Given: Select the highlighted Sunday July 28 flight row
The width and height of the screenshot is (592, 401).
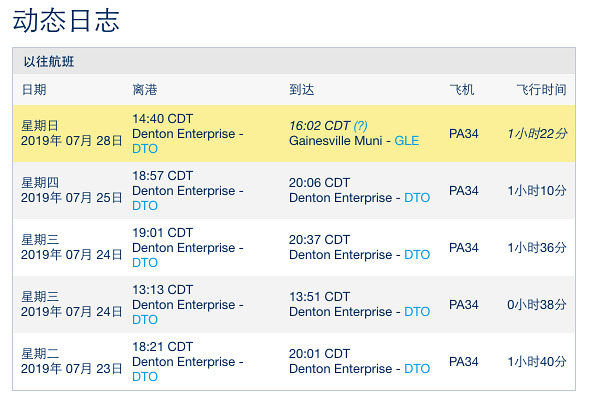Looking at the screenshot, I should point(294,134).
